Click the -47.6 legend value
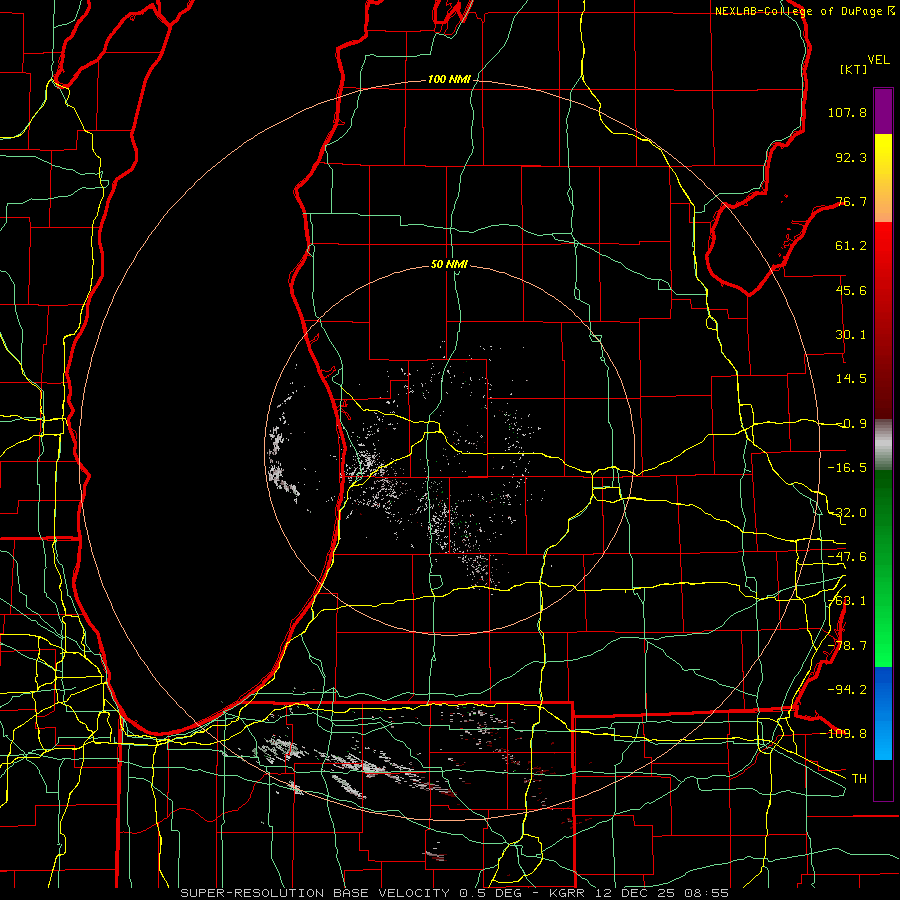 click(847, 557)
